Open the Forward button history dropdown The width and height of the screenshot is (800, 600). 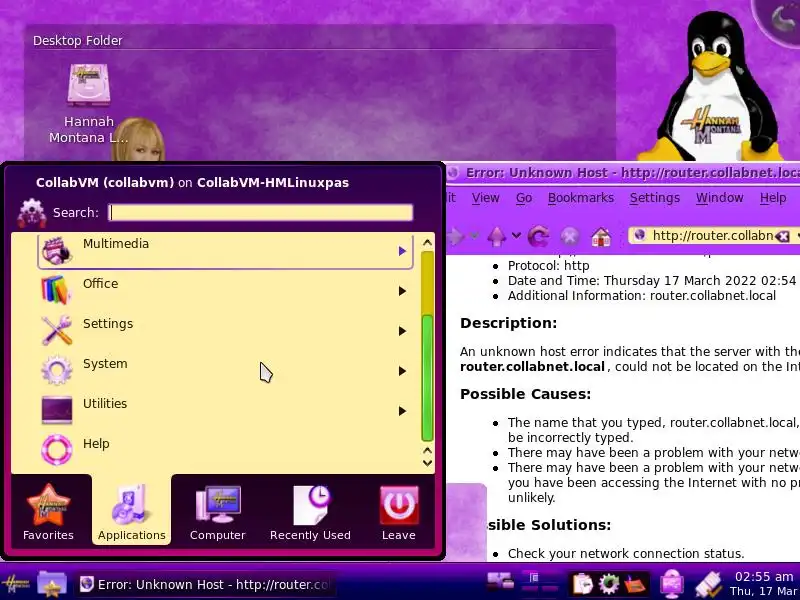[x=474, y=236]
